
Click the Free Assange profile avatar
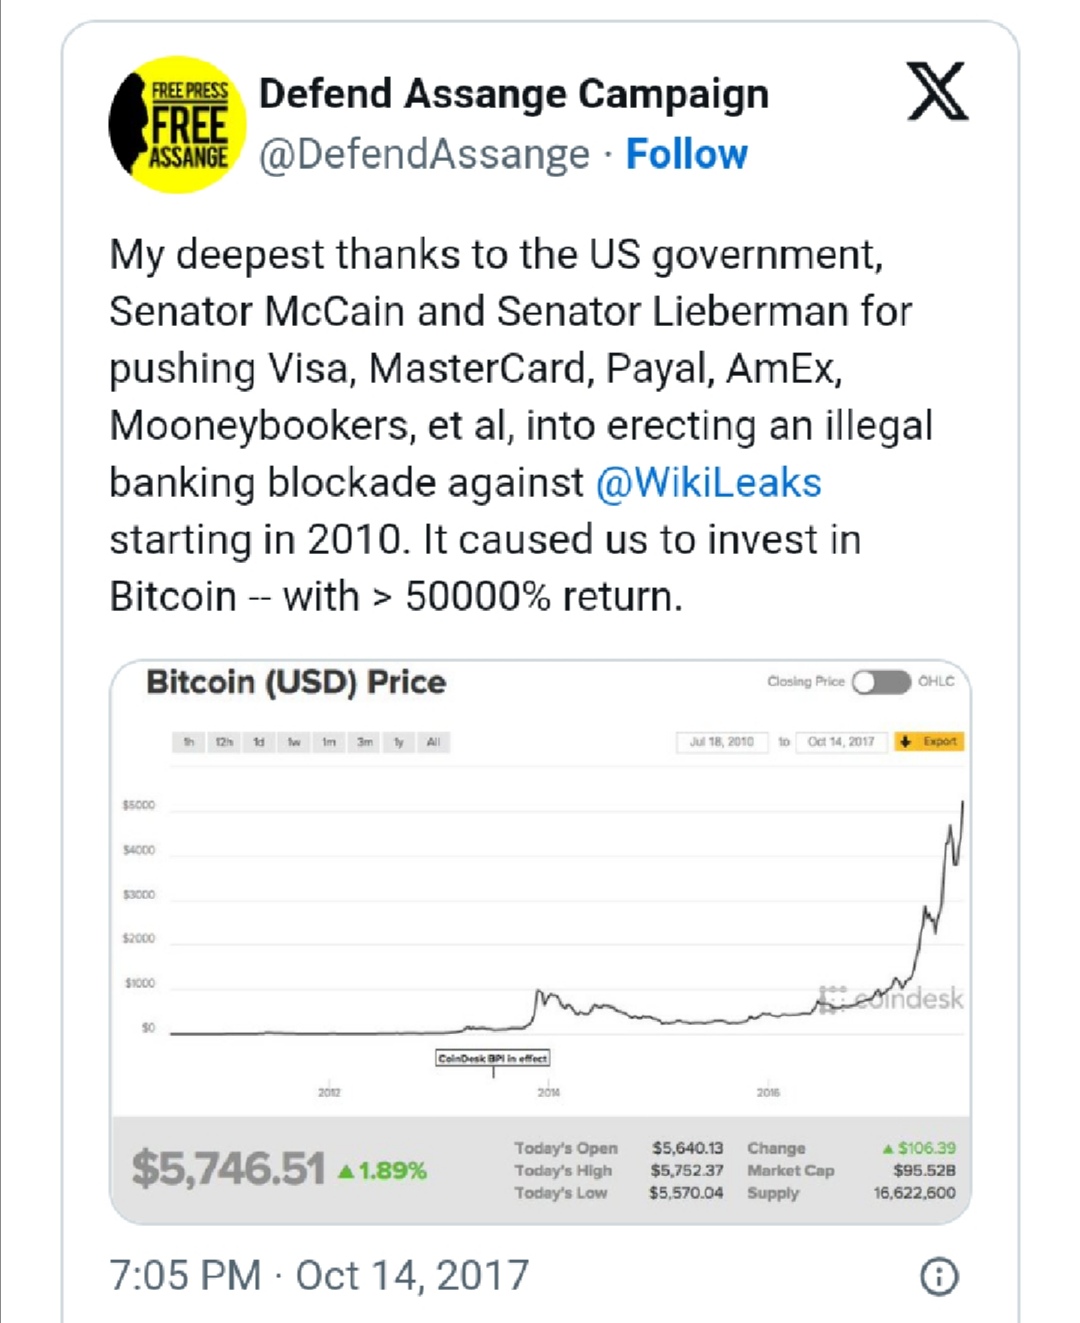tap(177, 124)
